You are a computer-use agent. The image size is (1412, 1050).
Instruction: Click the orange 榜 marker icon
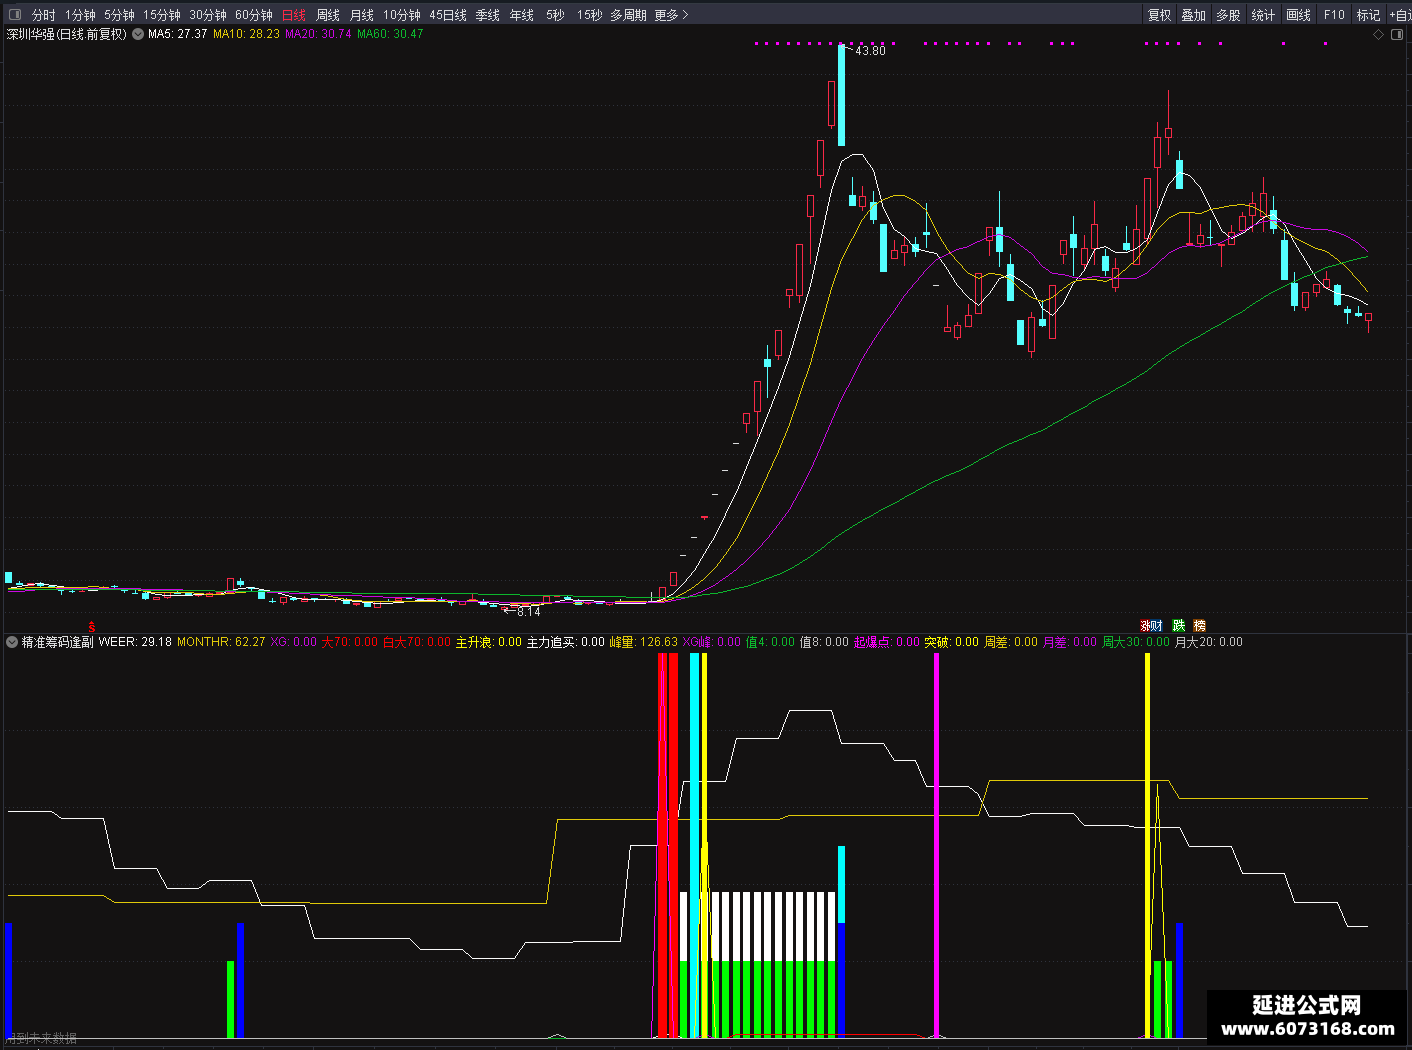click(1199, 626)
